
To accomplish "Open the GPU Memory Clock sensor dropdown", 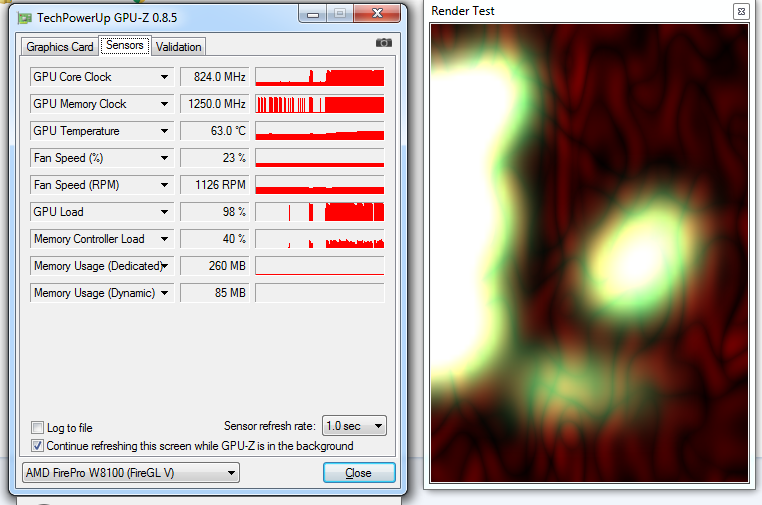I will tap(164, 104).
